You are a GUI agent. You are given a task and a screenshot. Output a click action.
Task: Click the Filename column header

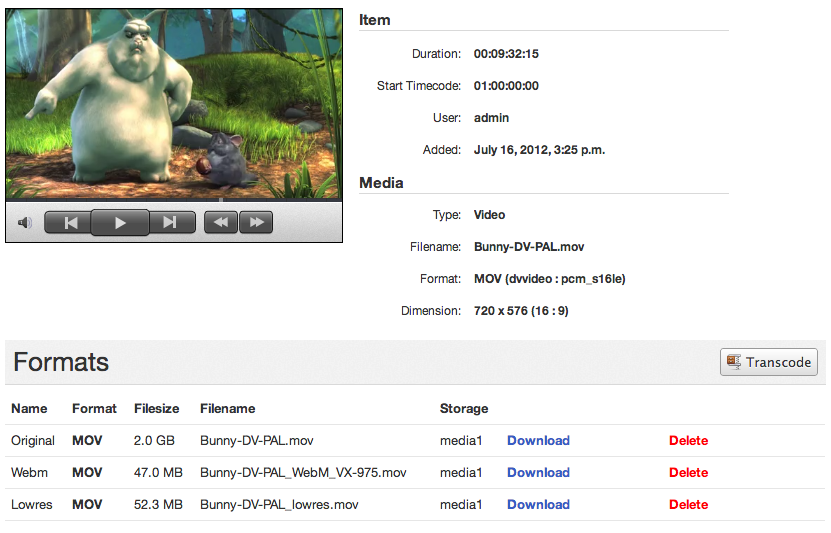pyautogui.click(x=228, y=408)
